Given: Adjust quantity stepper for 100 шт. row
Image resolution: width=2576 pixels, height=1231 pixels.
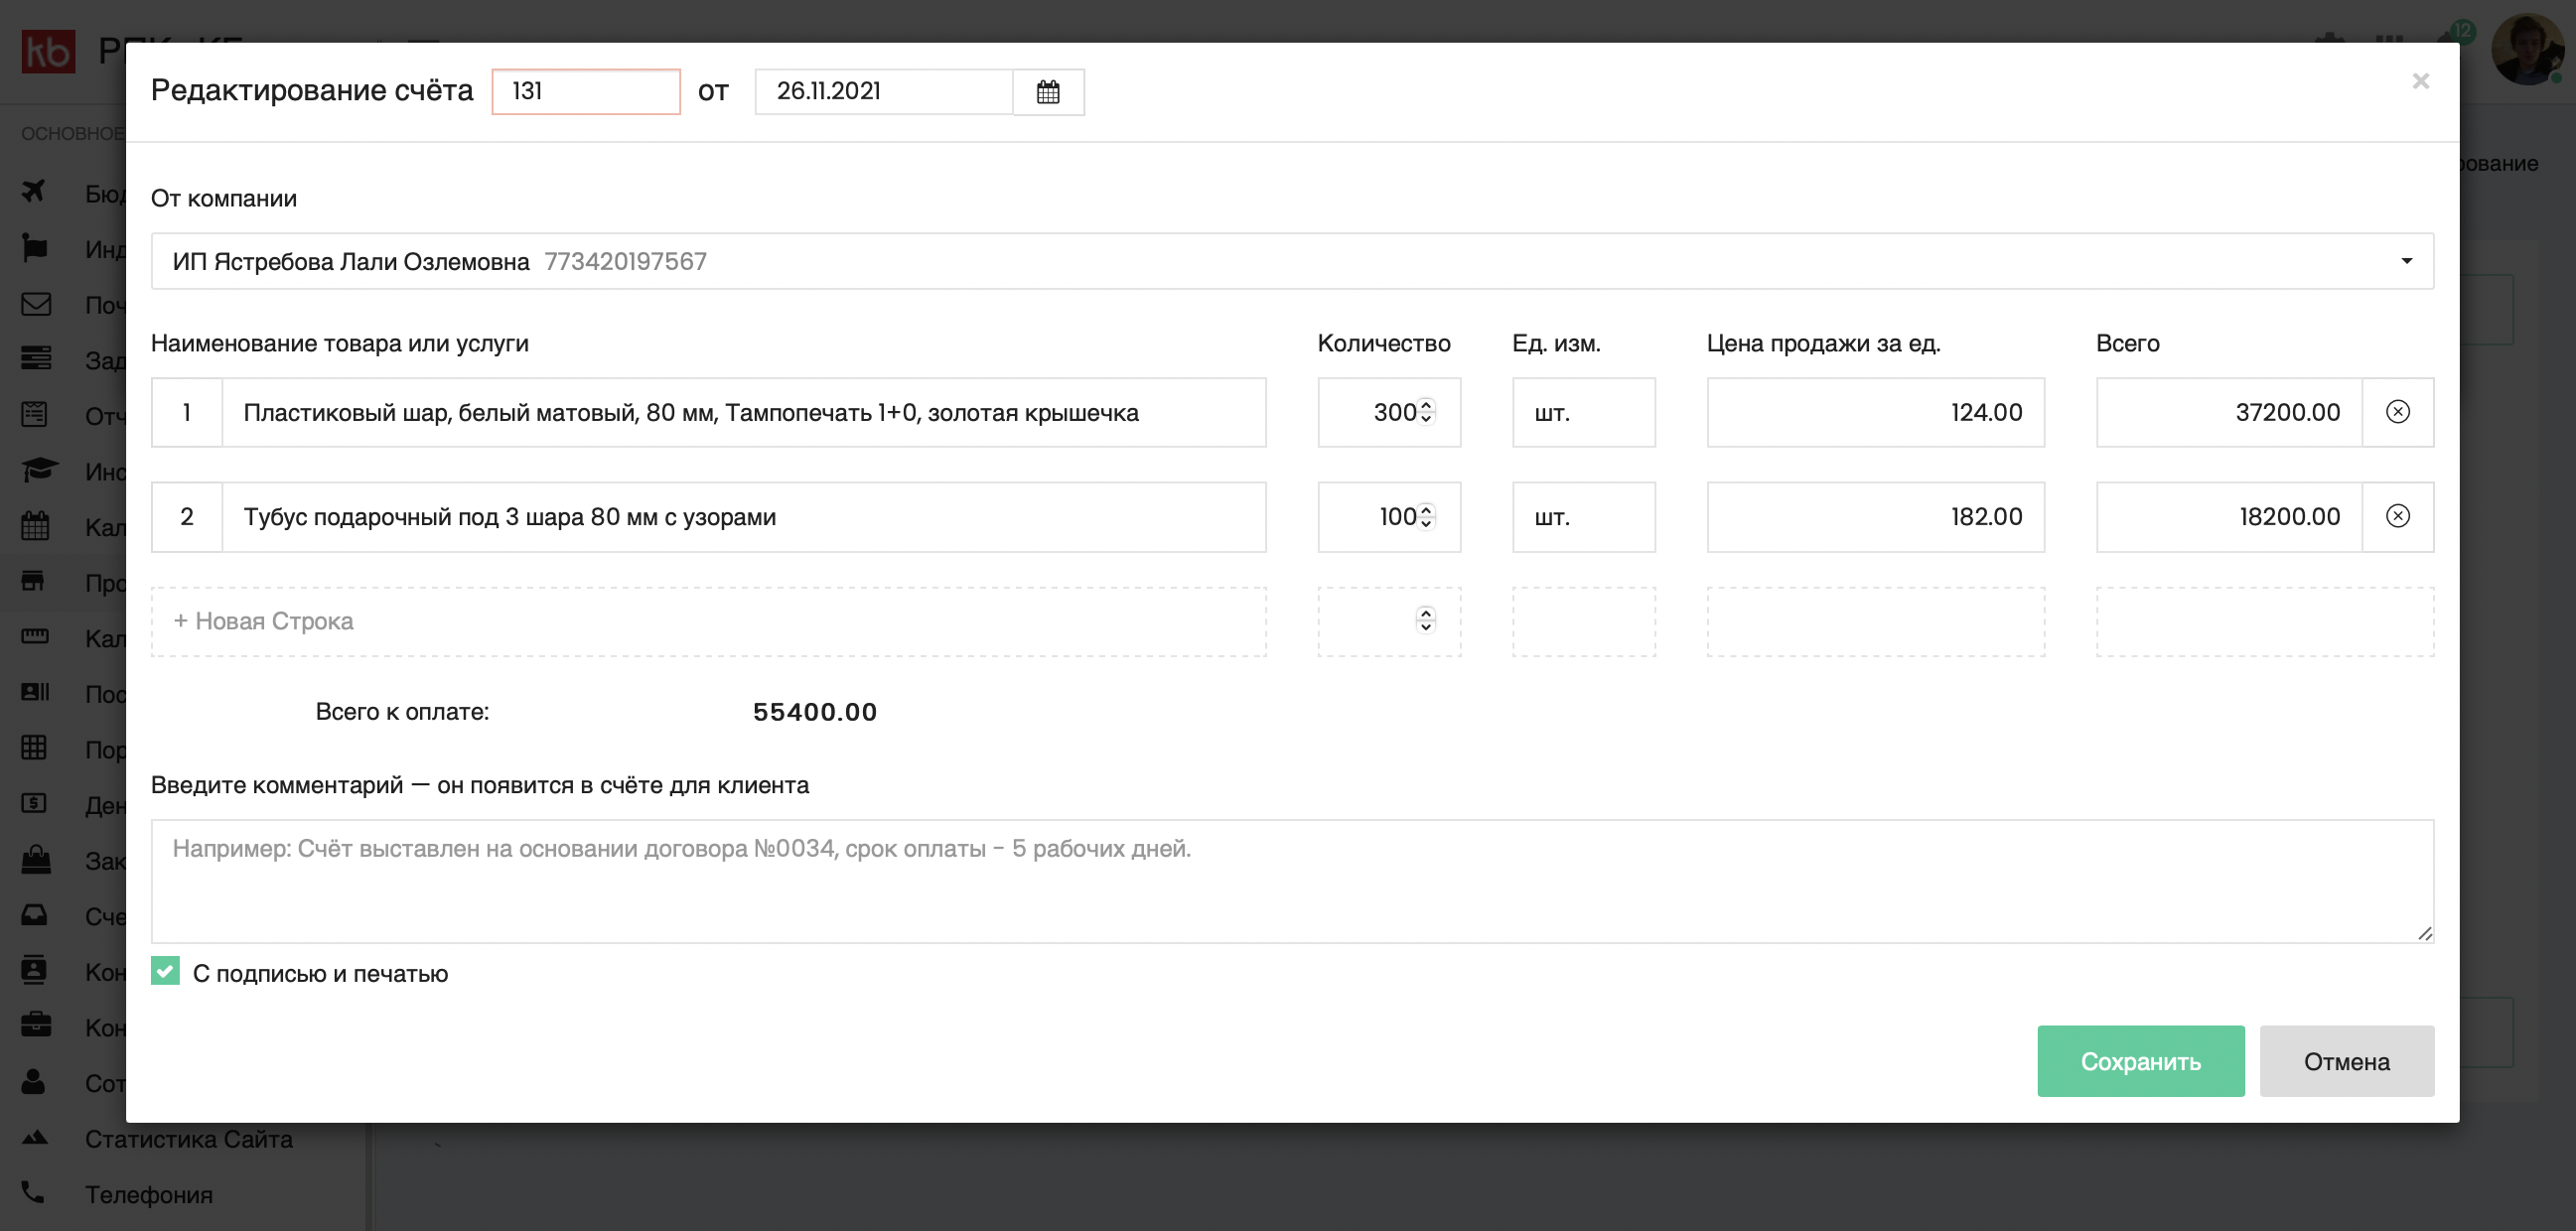Looking at the screenshot, I should point(1426,516).
